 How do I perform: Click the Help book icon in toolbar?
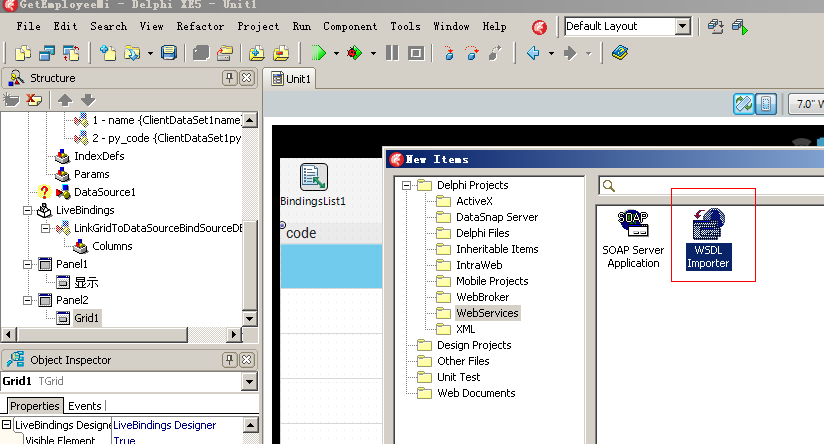[x=620, y=53]
